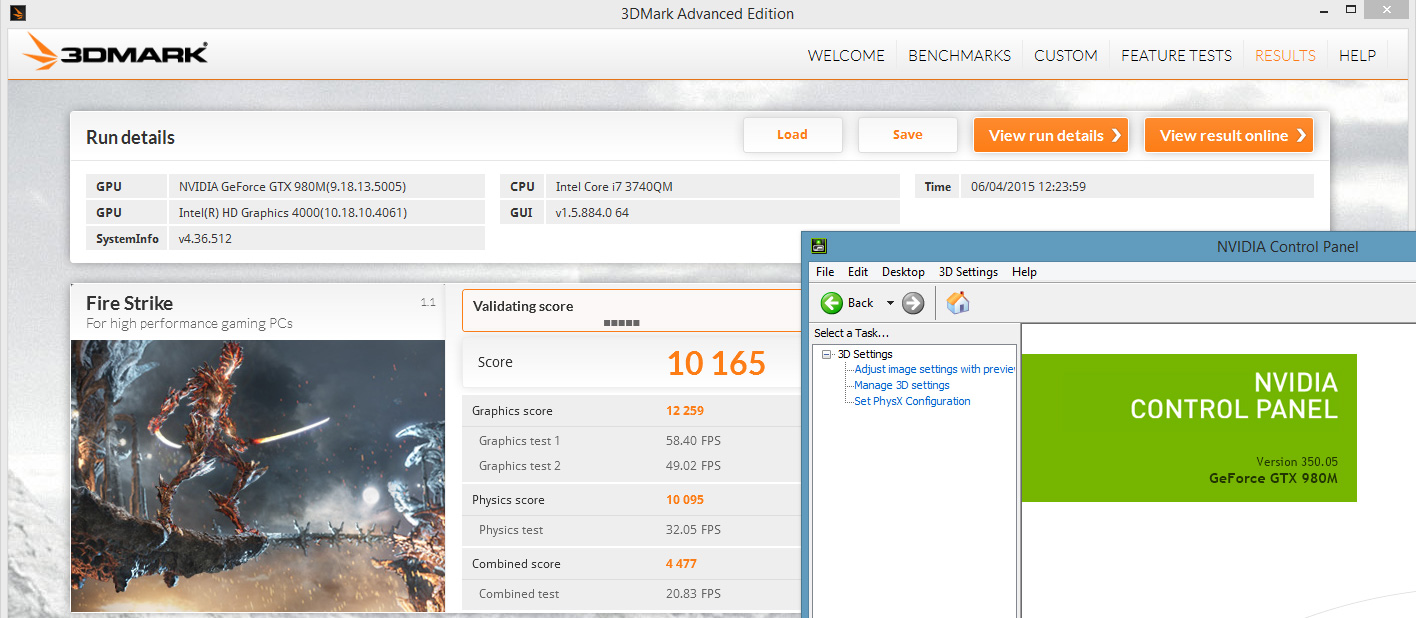Click the Intel(R) HD Graphics 4000 GPU value
This screenshot has width=1416, height=618.
[293, 212]
